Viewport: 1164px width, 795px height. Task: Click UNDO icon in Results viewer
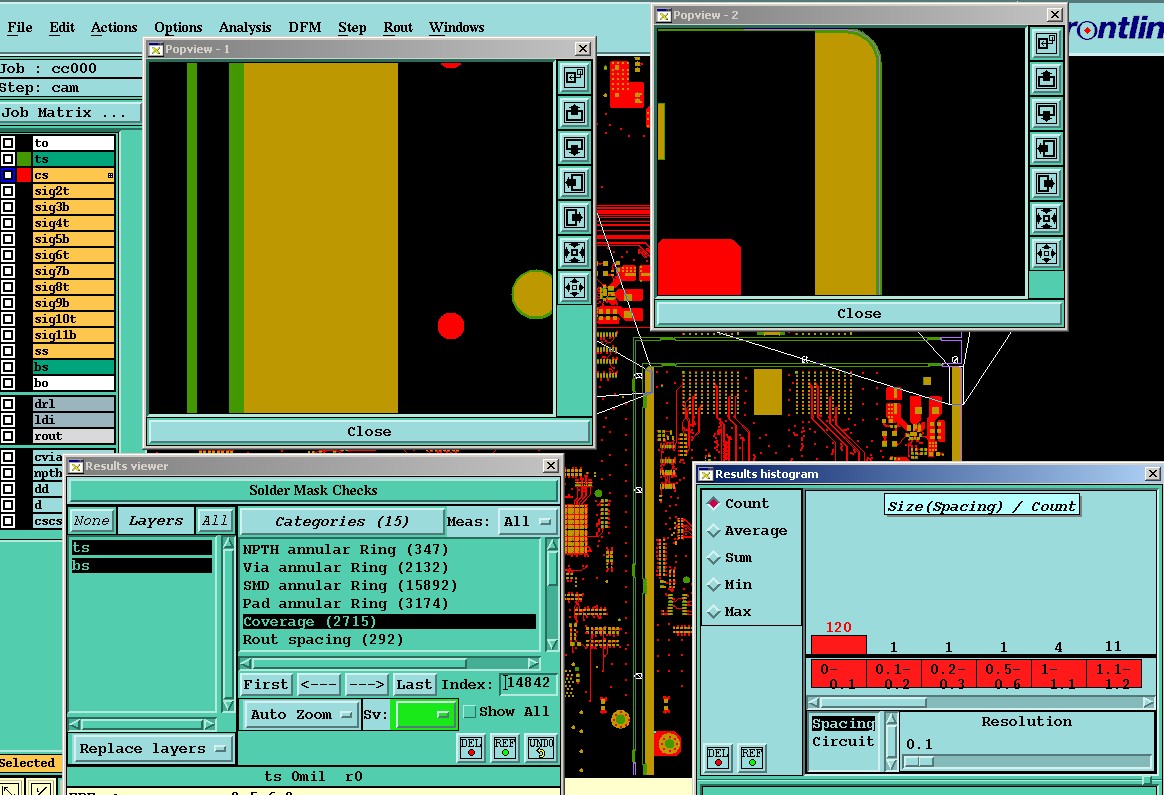pos(540,748)
